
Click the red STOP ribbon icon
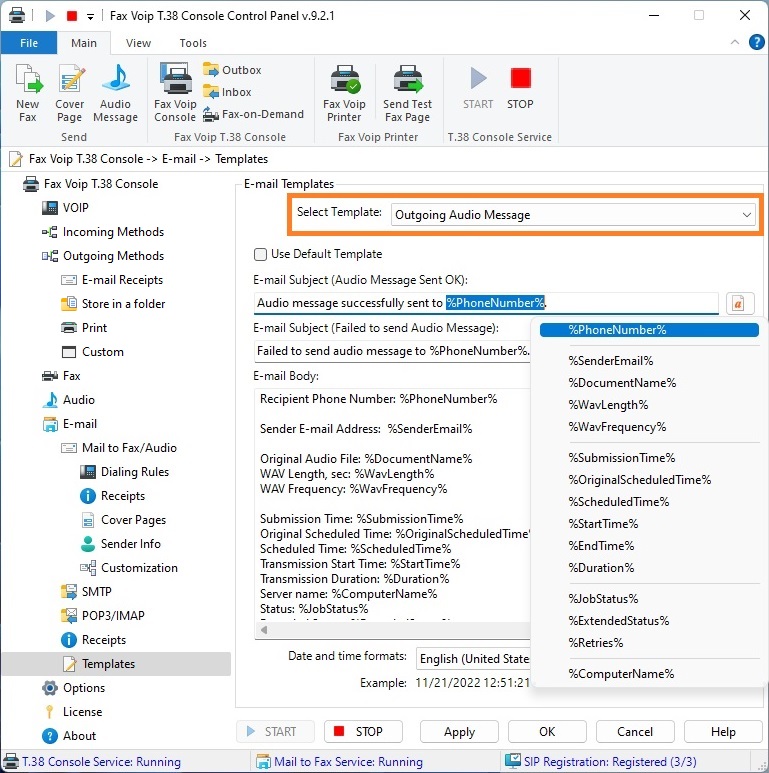tap(521, 89)
